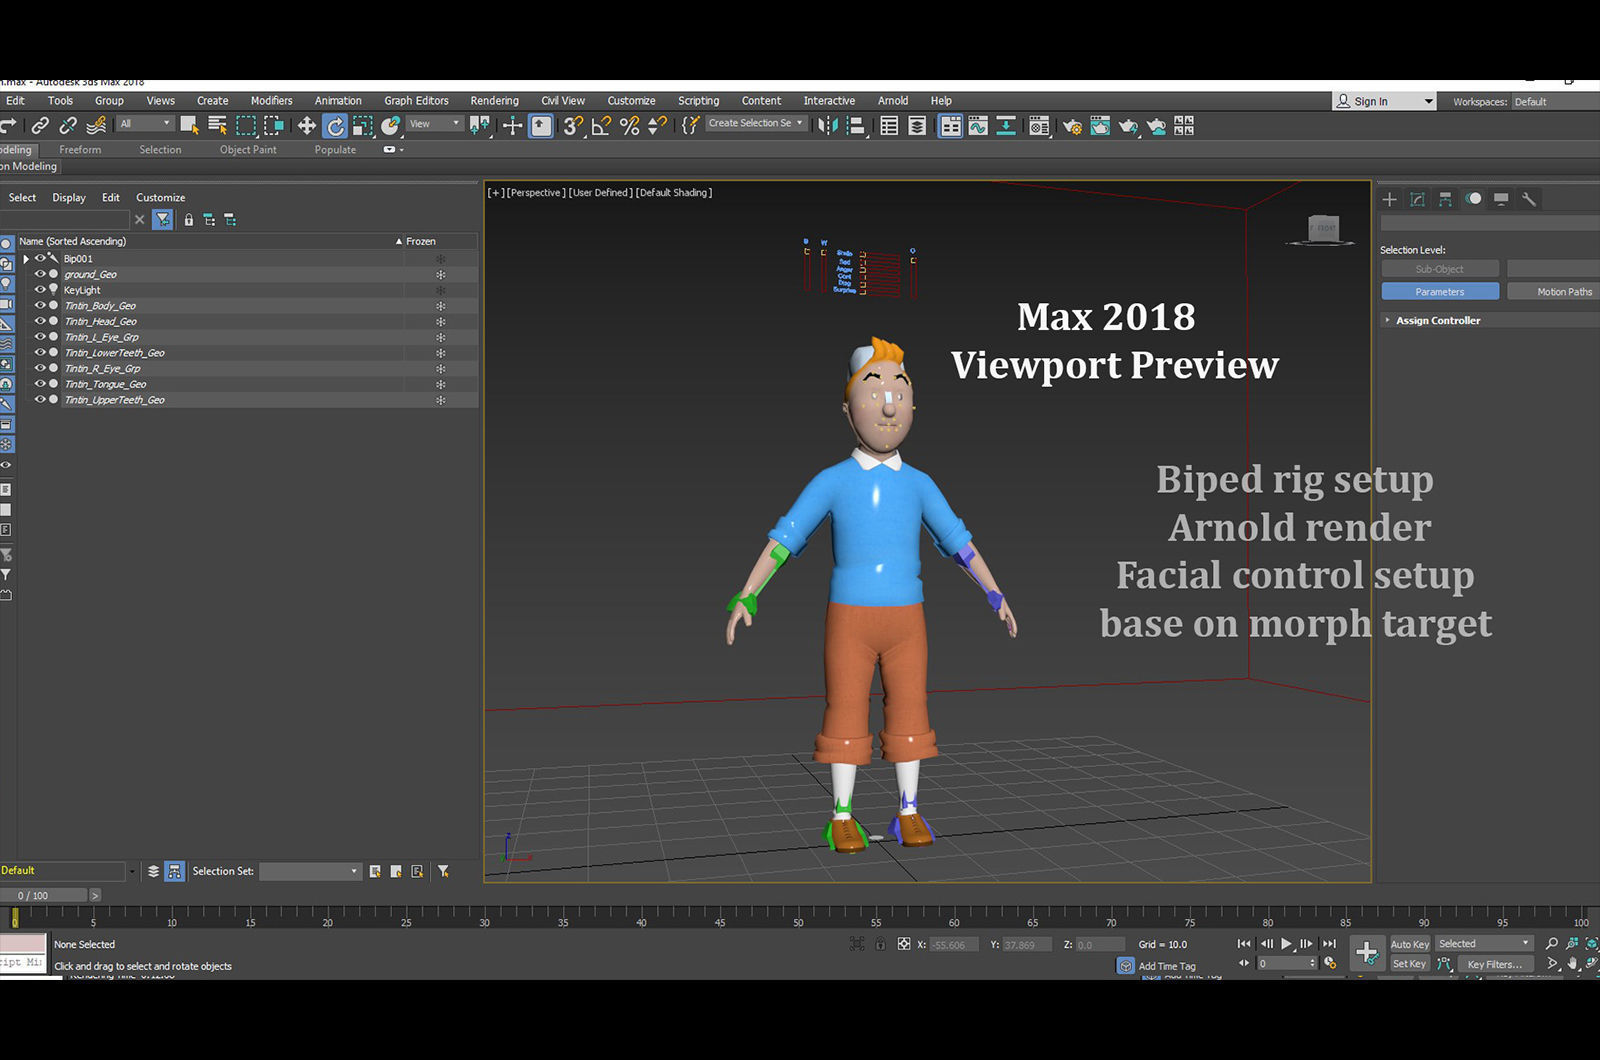Toggle visibility of Tintin_Head_Geo
This screenshot has width=1600, height=1060.
tap(40, 321)
